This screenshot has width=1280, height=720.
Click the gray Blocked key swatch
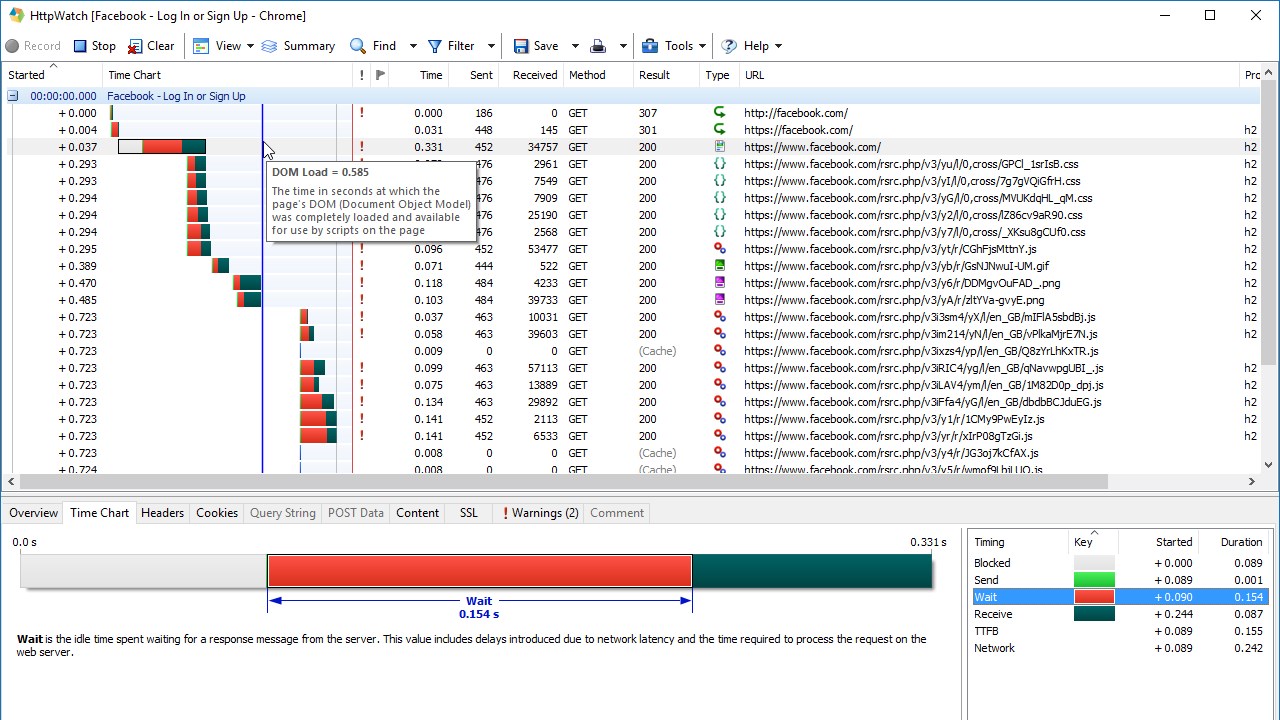click(x=1094, y=563)
